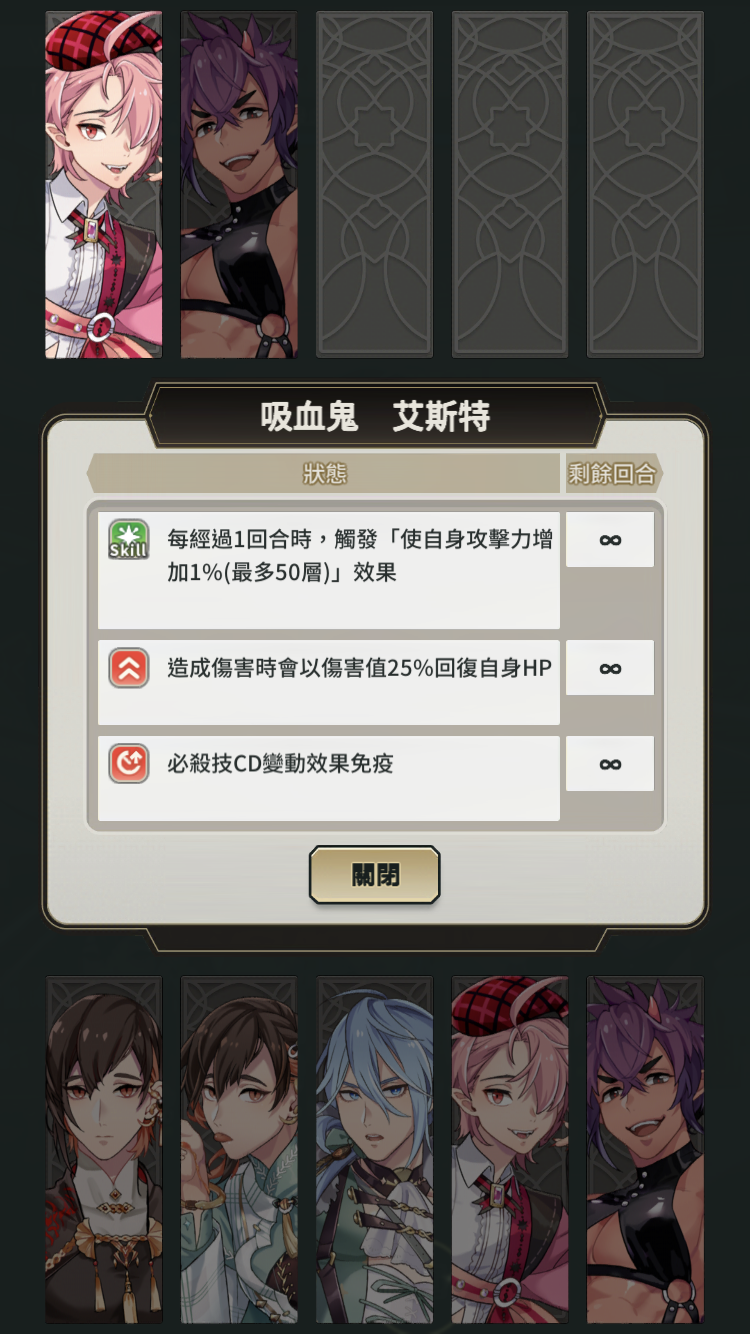Select the pink-haired beret character in bottom row

pyautogui.click(x=510, y=1150)
